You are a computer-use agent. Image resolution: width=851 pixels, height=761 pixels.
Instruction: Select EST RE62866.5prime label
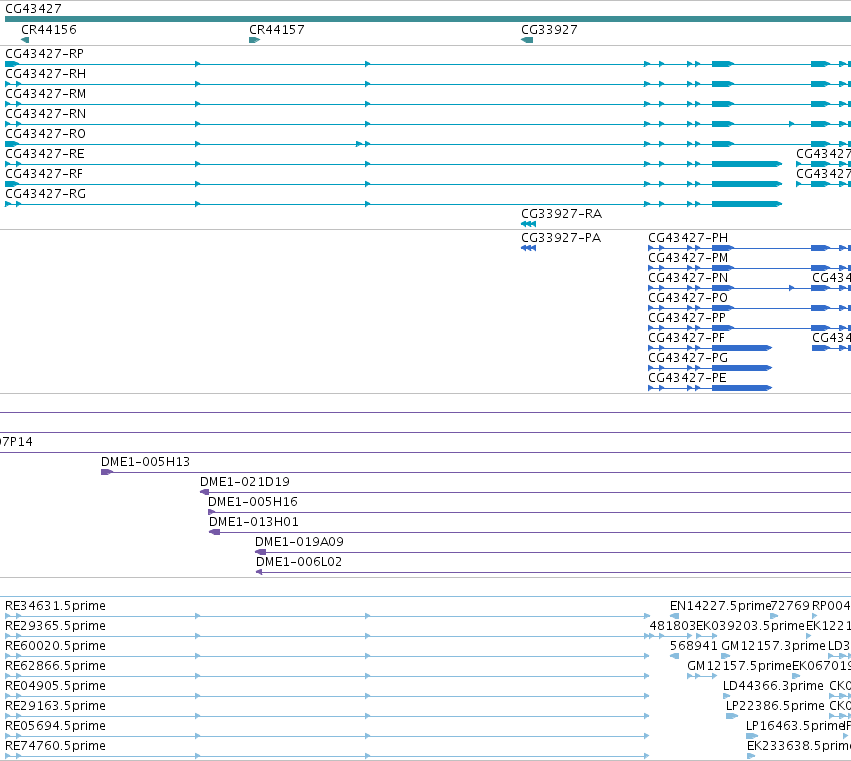pos(55,667)
